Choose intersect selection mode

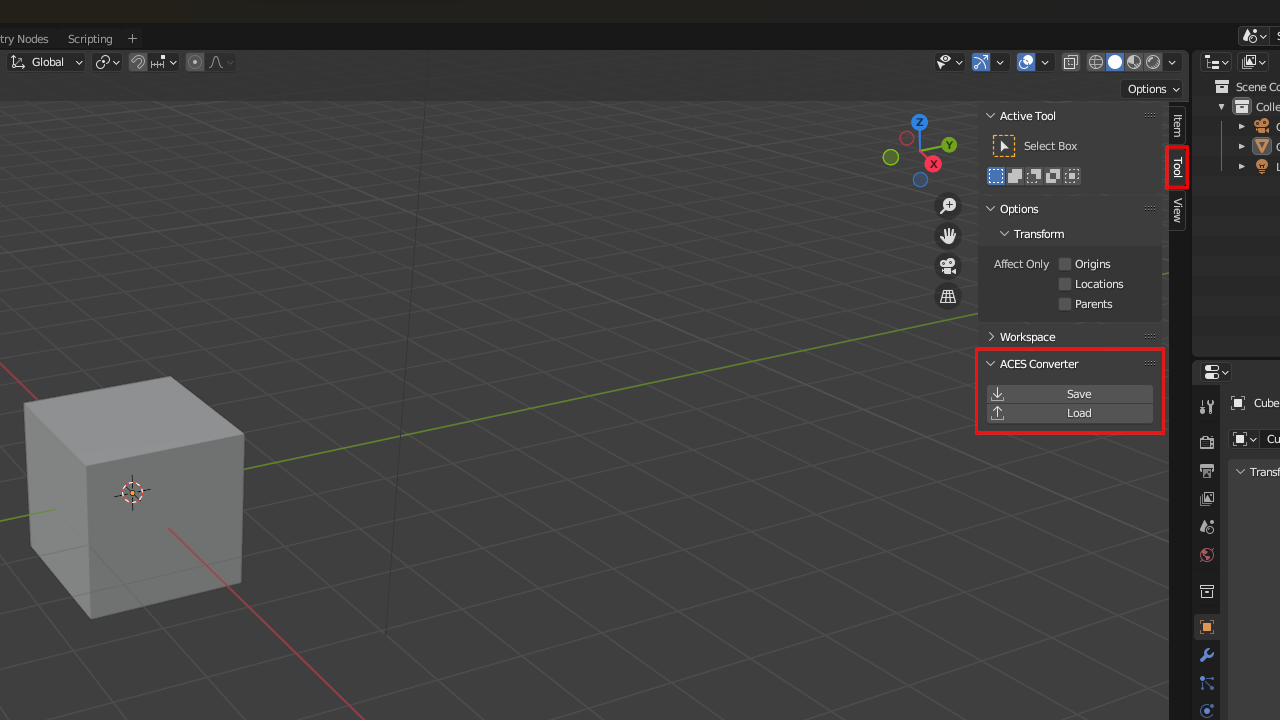[x=1072, y=176]
